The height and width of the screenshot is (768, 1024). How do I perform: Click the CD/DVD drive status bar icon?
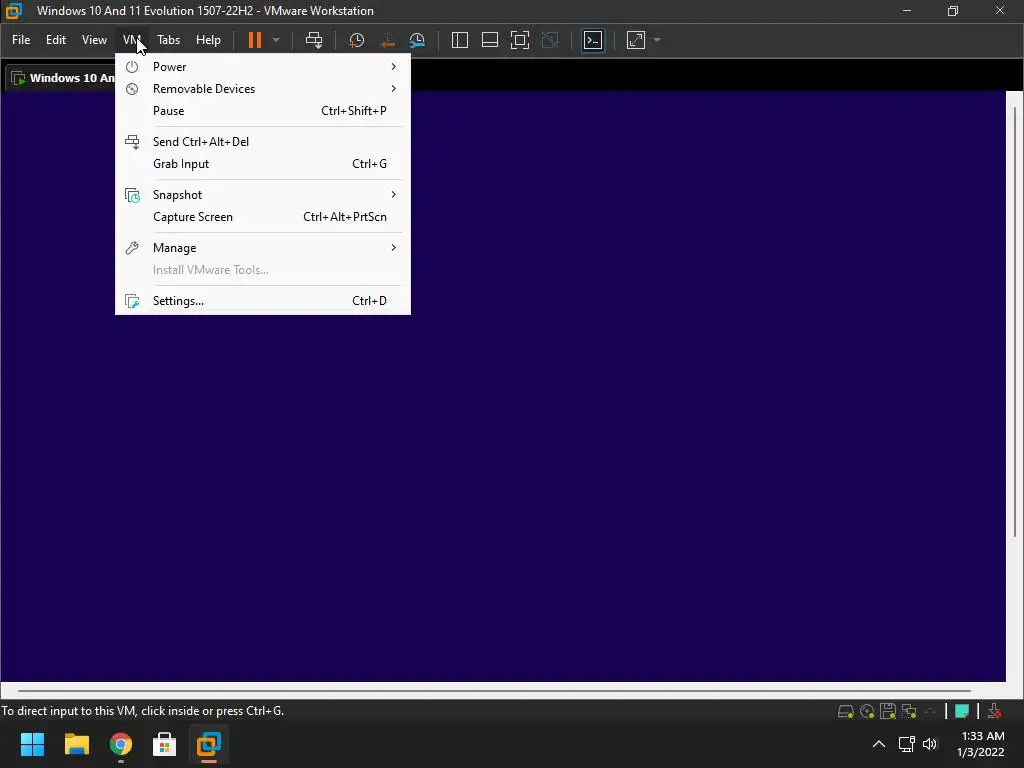867,711
